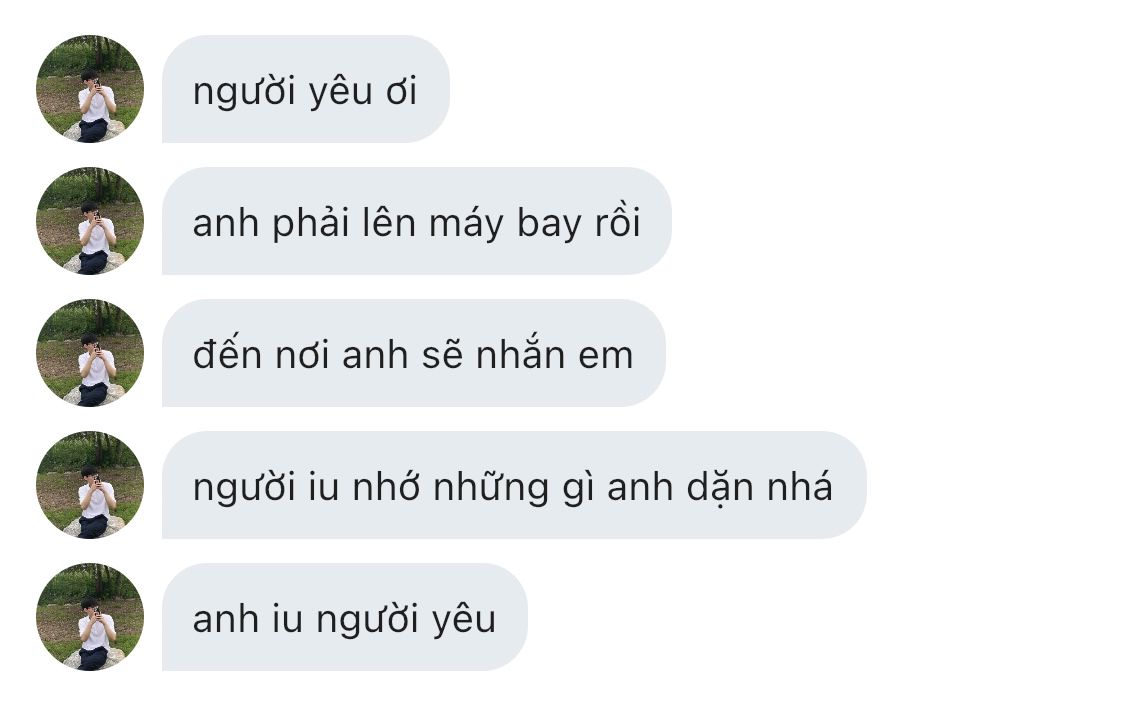Select the "người yêu ơi" message bubble

306,89
